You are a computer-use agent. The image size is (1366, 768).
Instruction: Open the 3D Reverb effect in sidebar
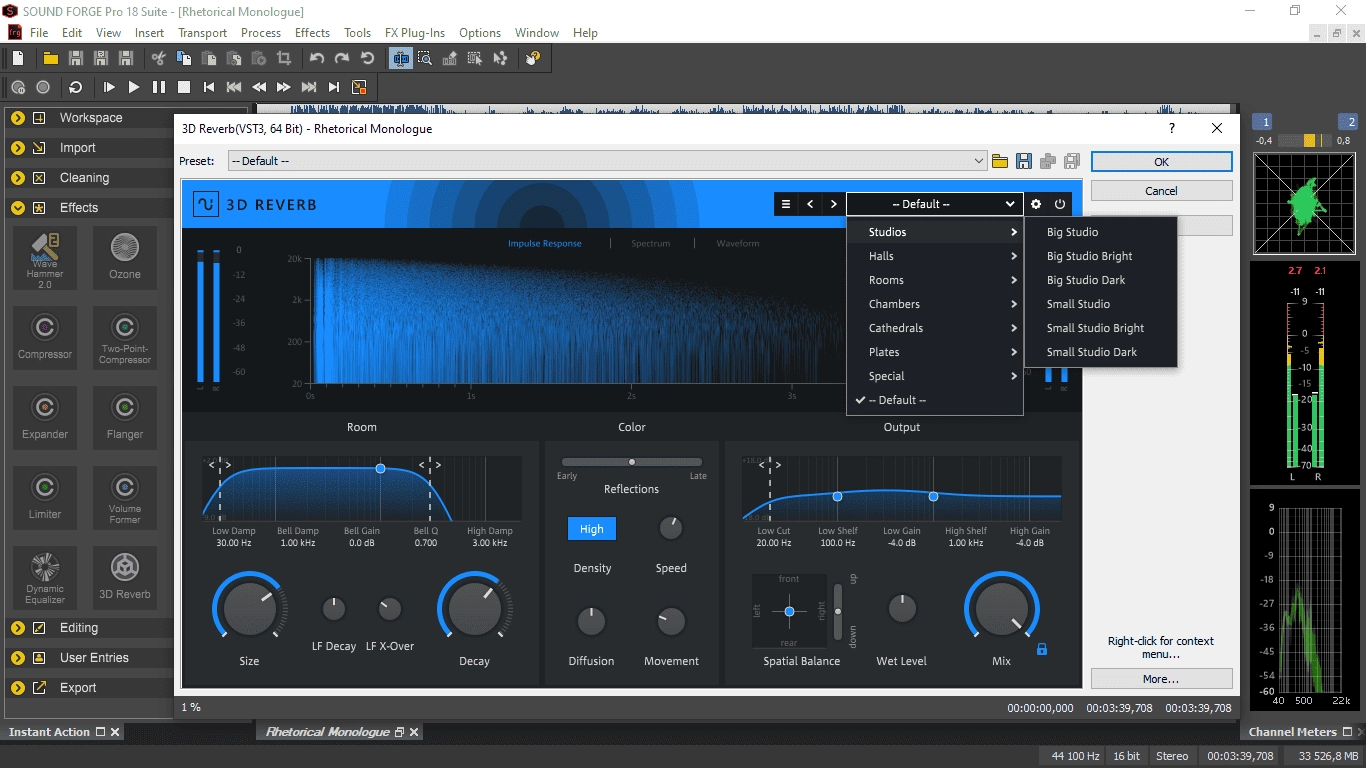pos(125,578)
